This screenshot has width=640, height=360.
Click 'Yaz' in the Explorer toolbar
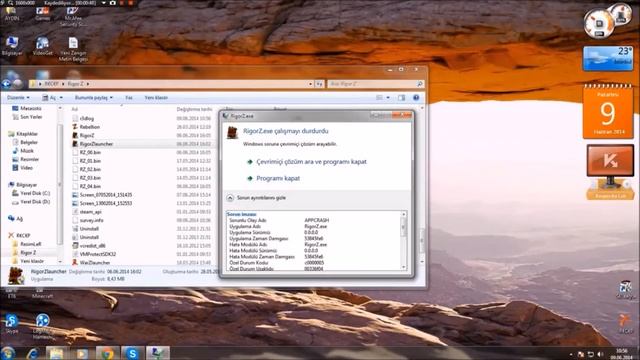[x=129, y=98]
